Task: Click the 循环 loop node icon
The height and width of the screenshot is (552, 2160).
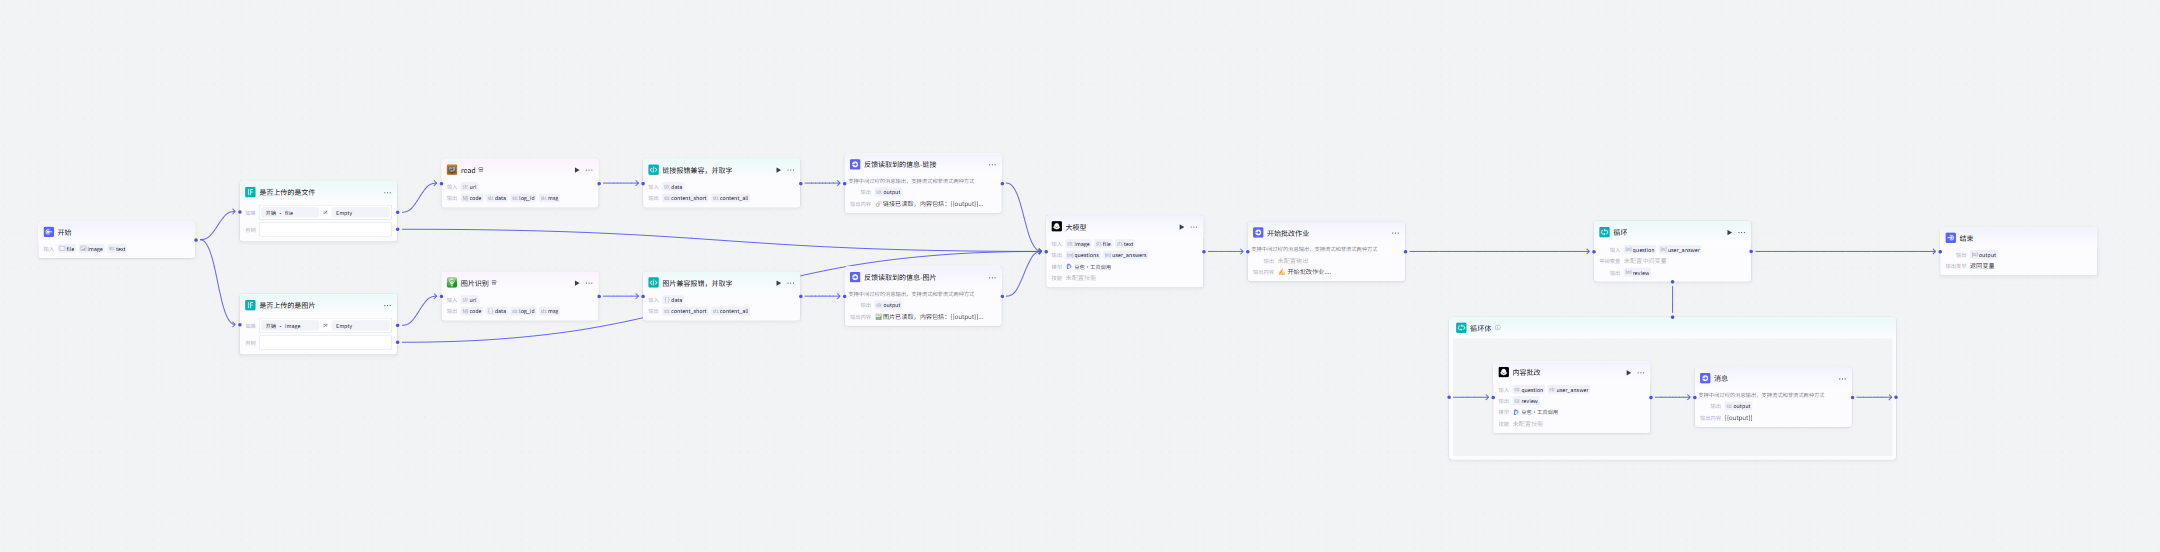Action: point(1604,232)
